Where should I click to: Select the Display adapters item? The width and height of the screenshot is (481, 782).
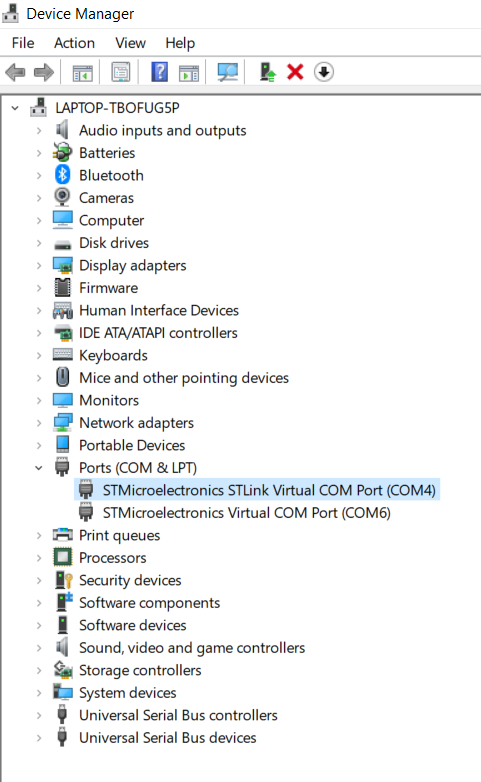(132, 266)
